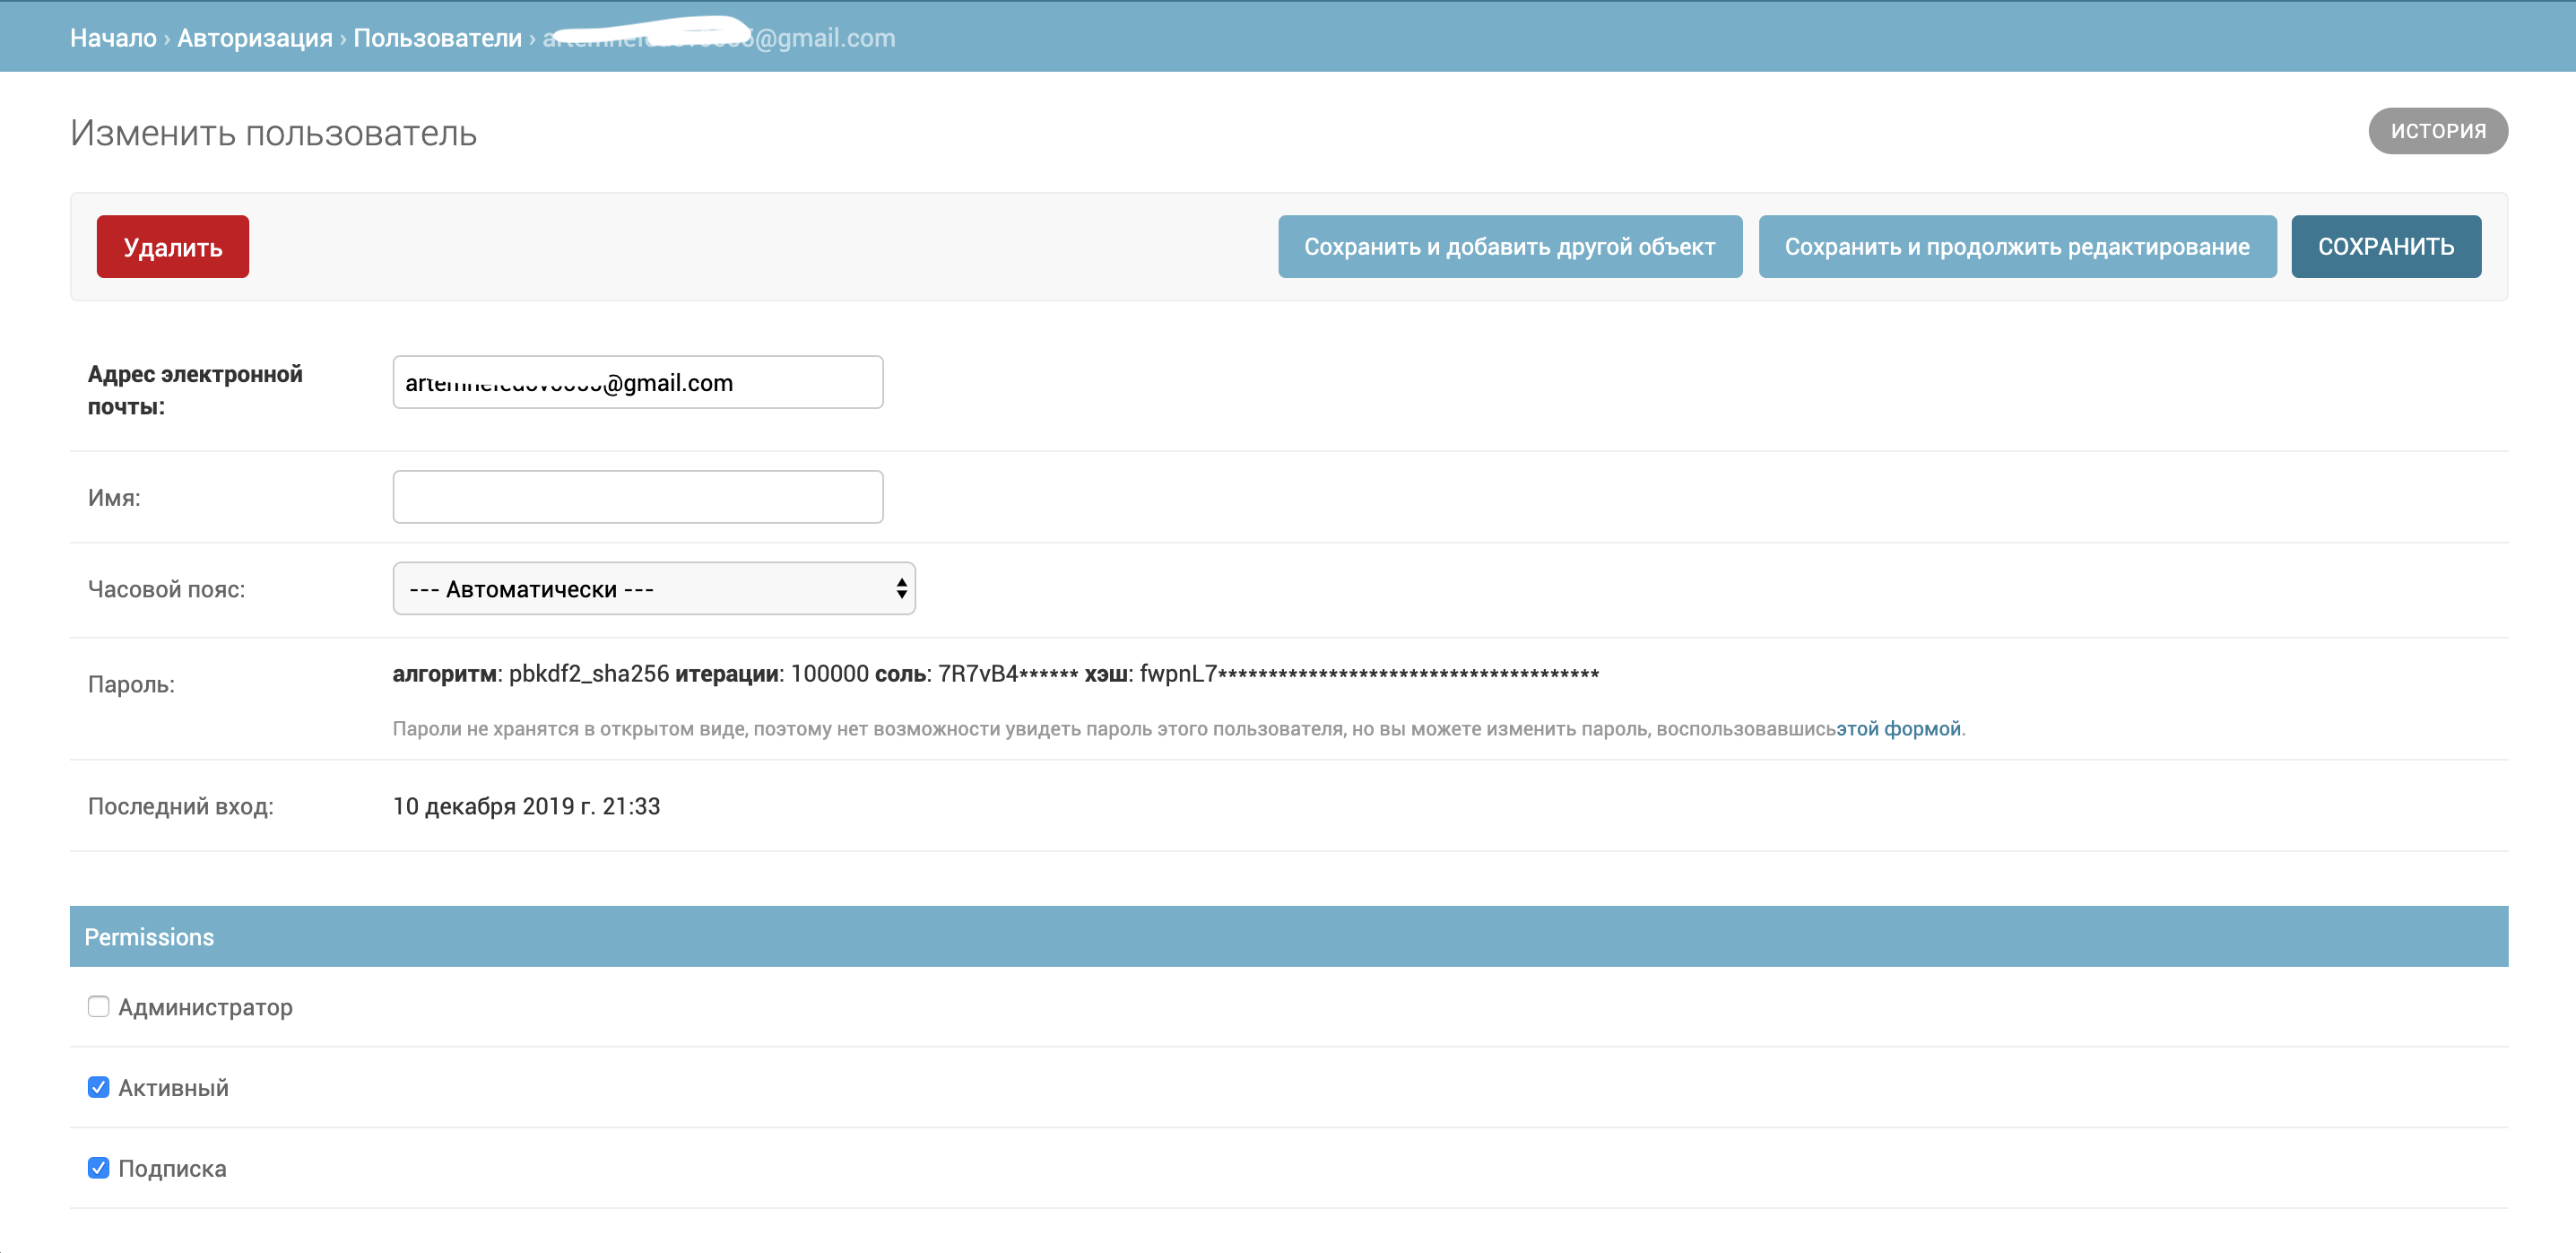Screen dimensions: 2576x1253
Task: Click the Активный label text
Action: click(173, 1088)
